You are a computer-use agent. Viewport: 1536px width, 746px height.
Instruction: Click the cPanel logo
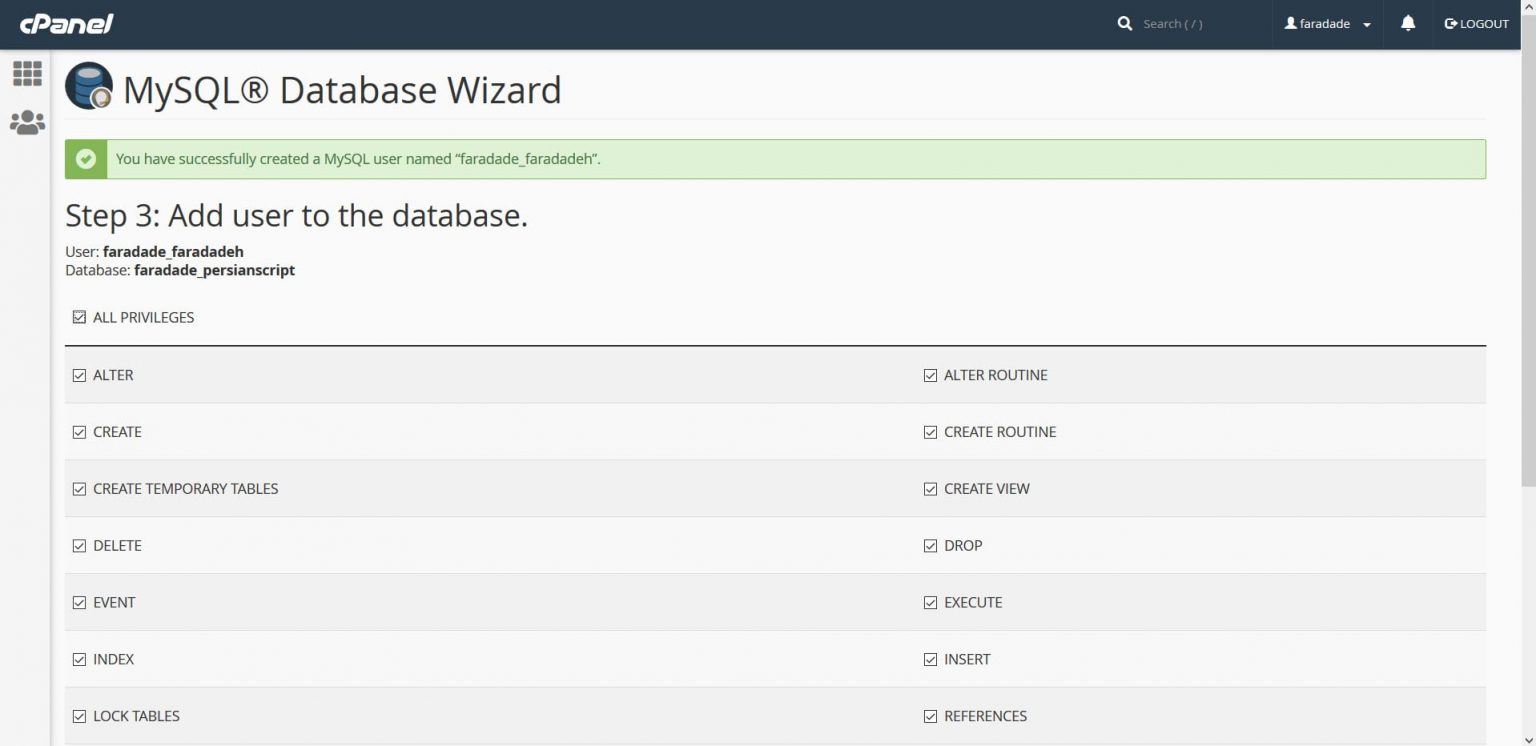tap(67, 23)
